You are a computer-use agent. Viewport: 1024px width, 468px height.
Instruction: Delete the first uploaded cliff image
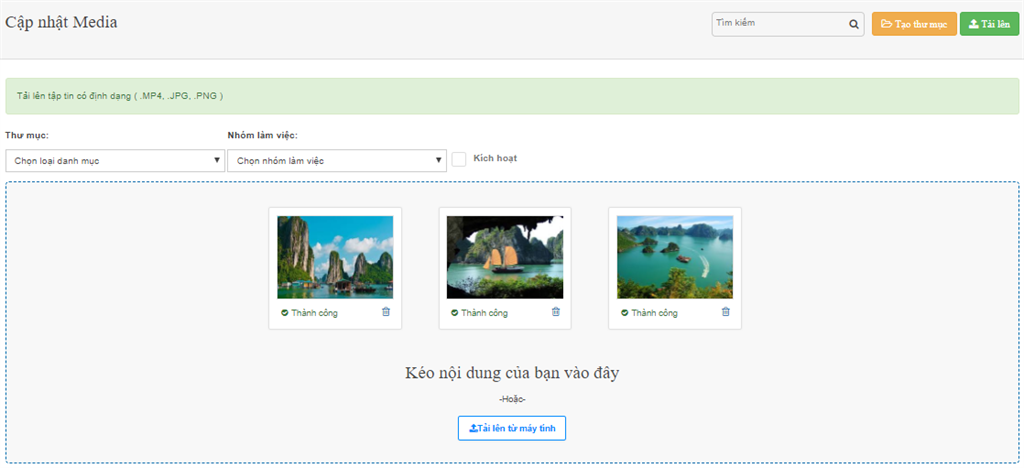tap(385, 312)
